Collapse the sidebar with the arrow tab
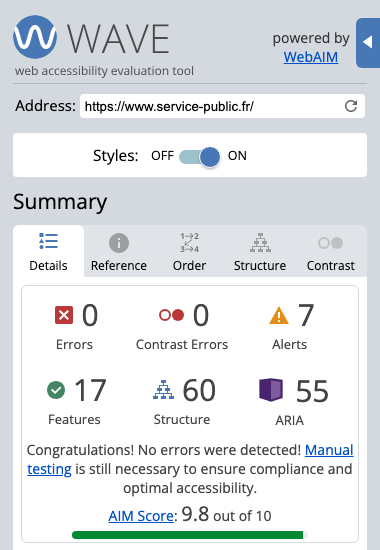 368,43
